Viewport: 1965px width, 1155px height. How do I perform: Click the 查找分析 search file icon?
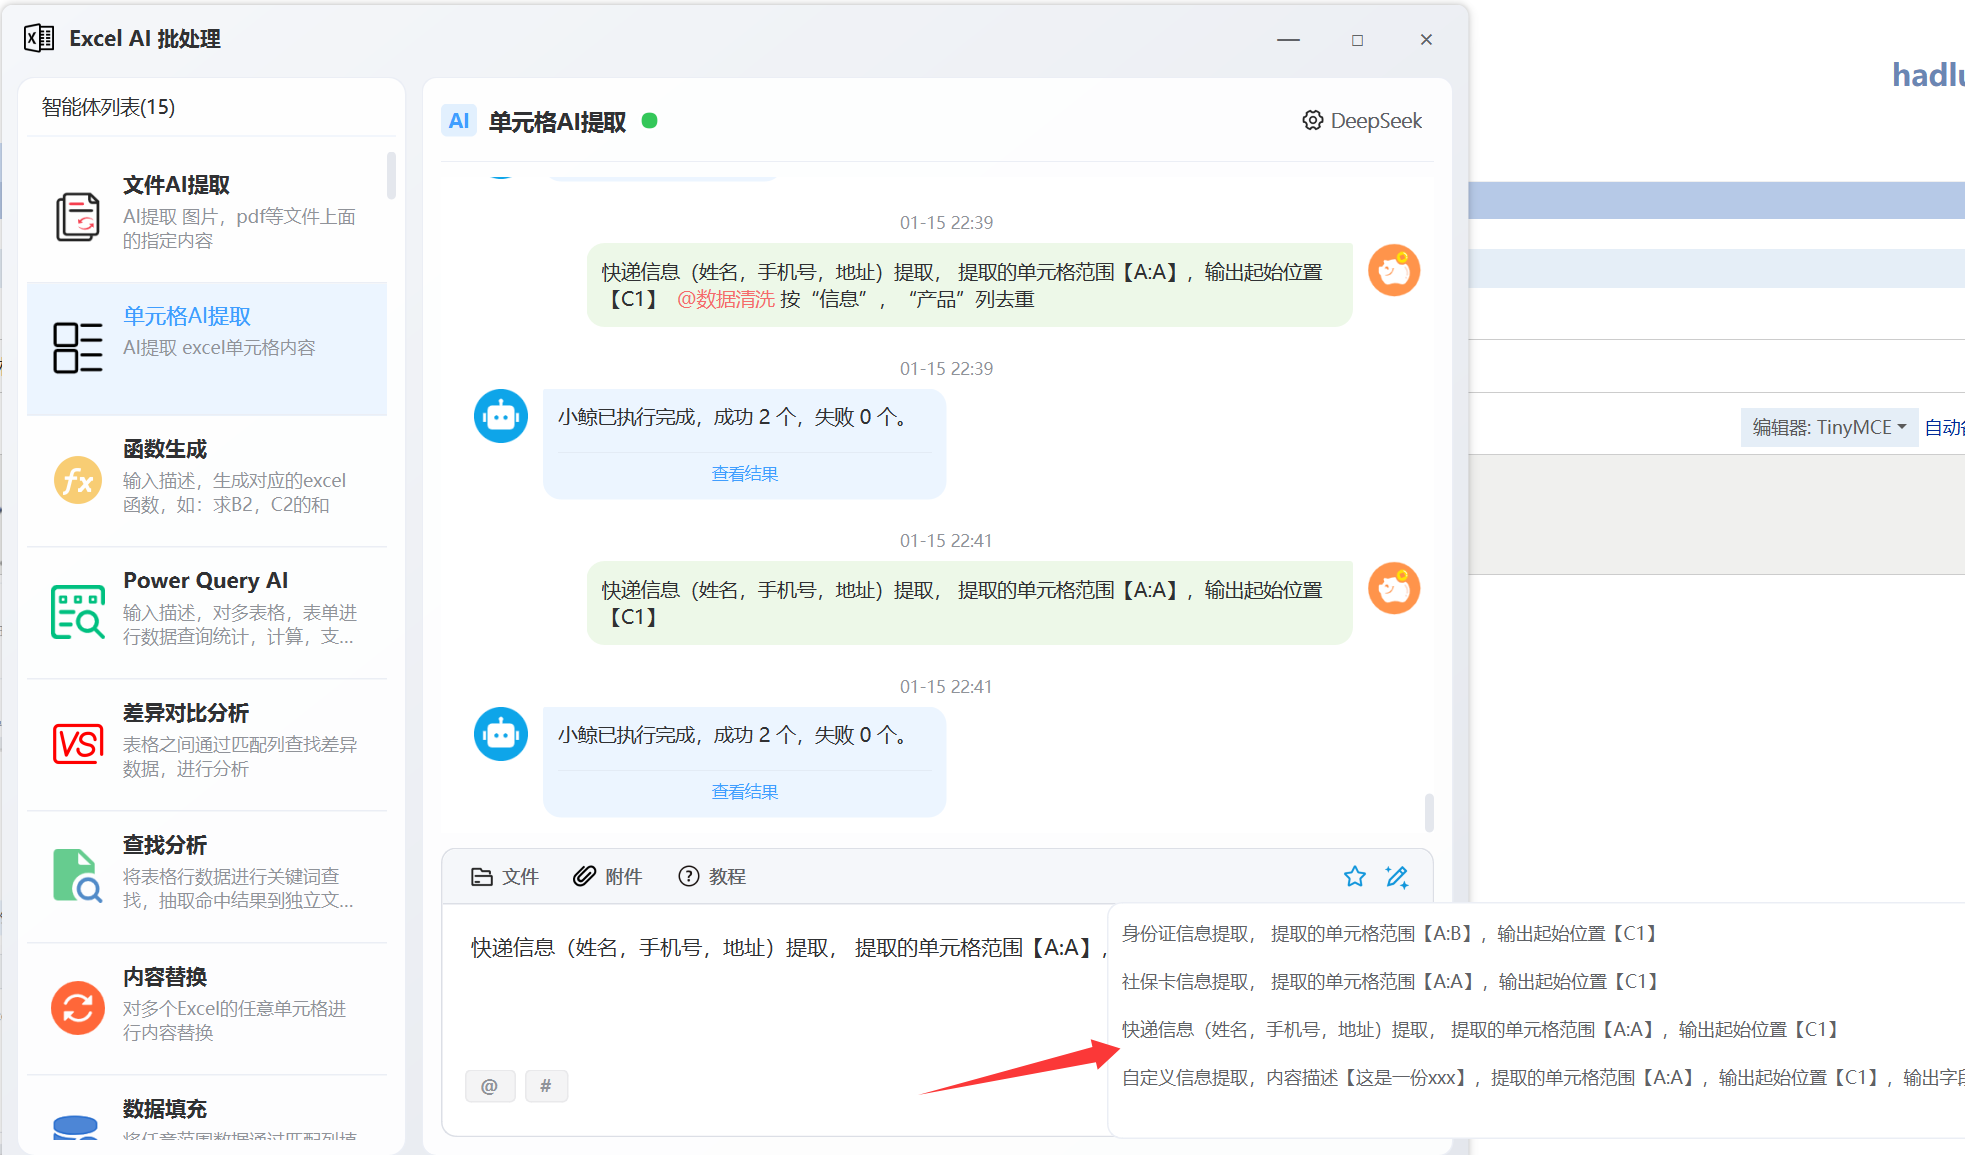pyautogui.click(x=78, y=876)
